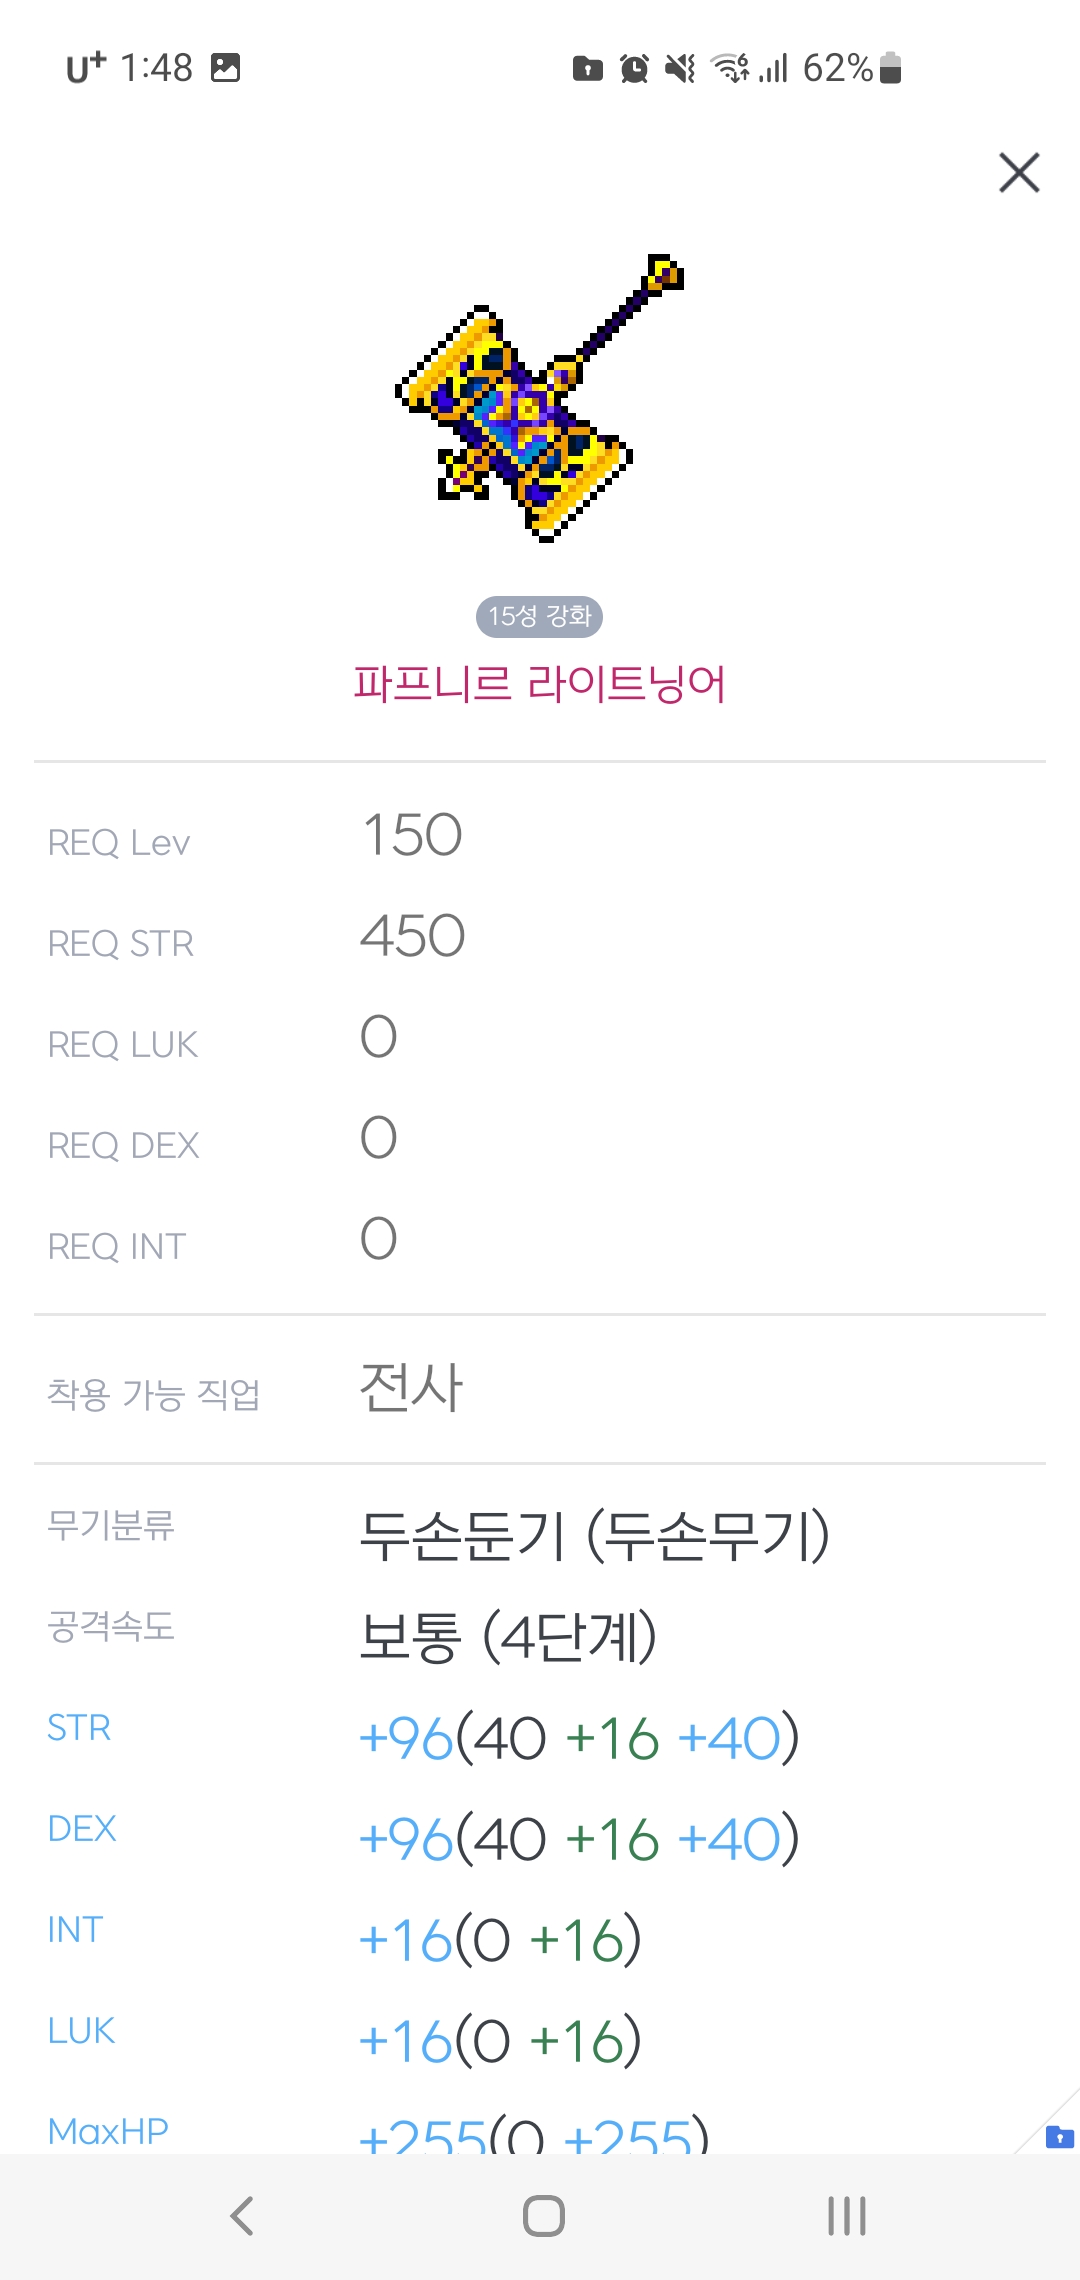This screenshot has height=2280, width=1080.
Task: Tap the REQ Lev value 150
Action: point(412,835)
